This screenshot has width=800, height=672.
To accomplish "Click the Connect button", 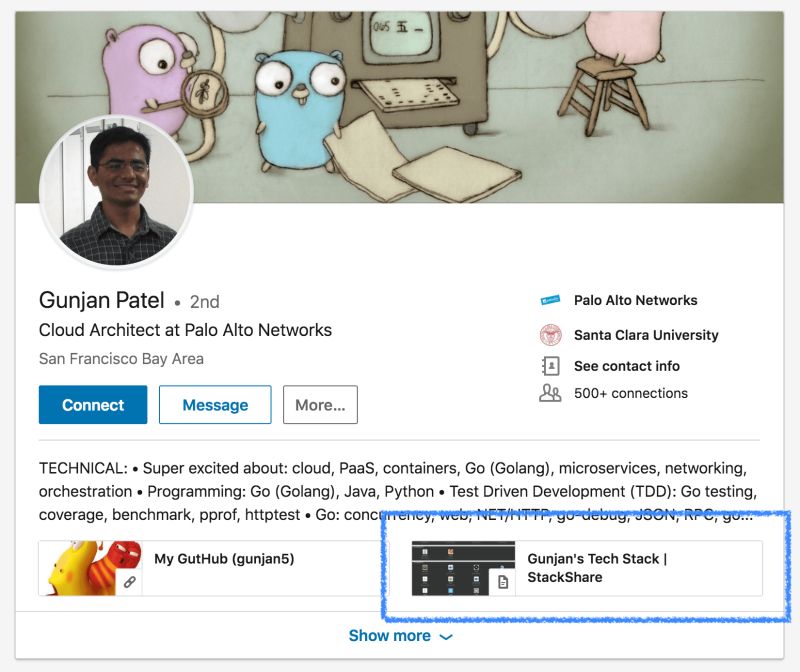I will pyautogui.click(x=93, y=405).
